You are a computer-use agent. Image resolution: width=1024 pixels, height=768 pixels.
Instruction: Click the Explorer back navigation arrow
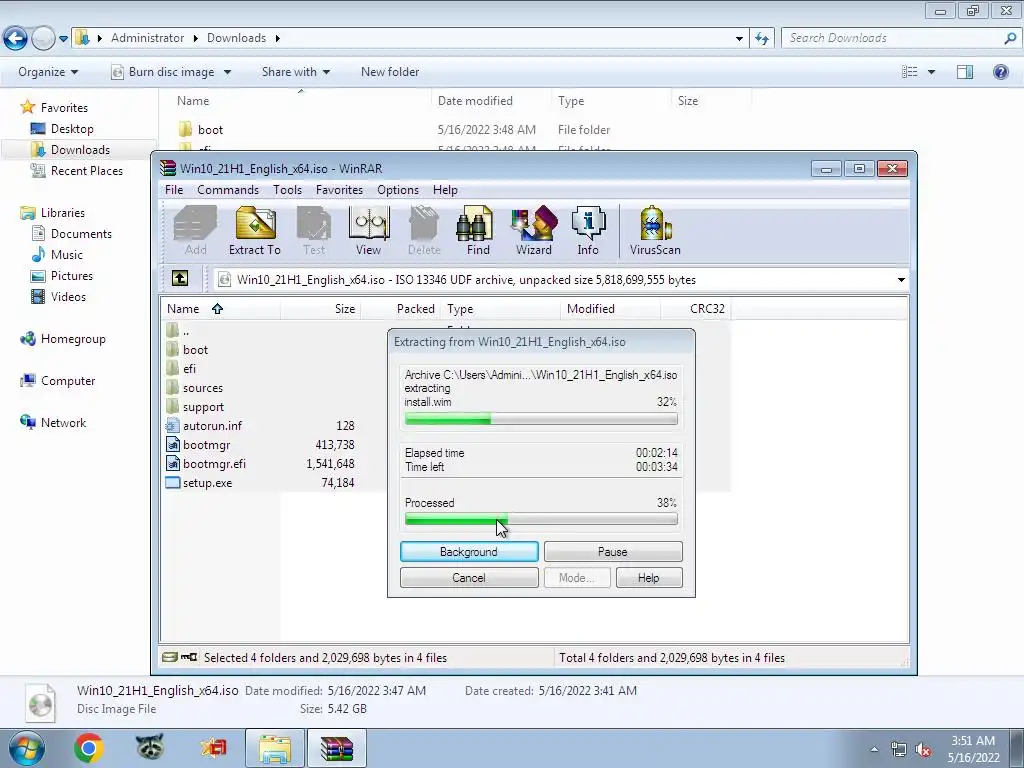tap(16, 39)
